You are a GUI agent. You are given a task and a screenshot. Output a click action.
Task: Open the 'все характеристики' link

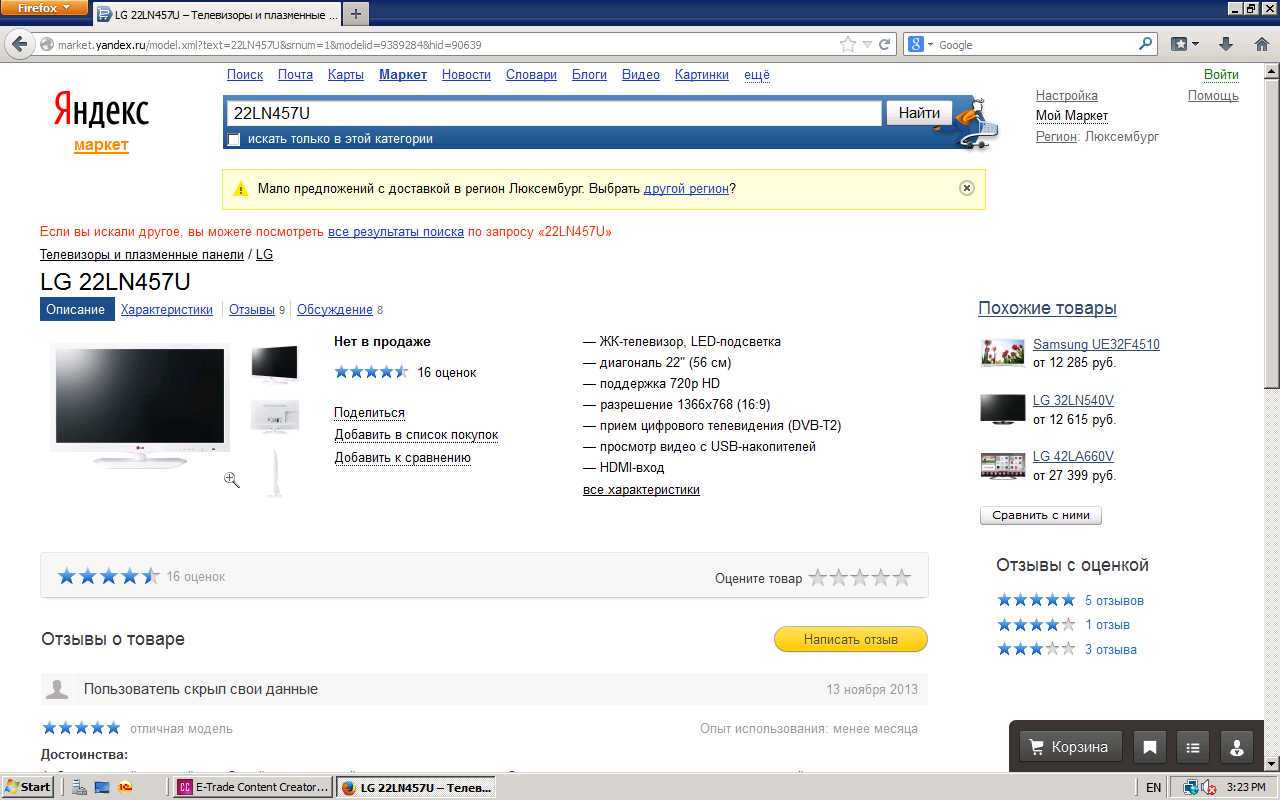pyautogui.click(x=641, y=490)
